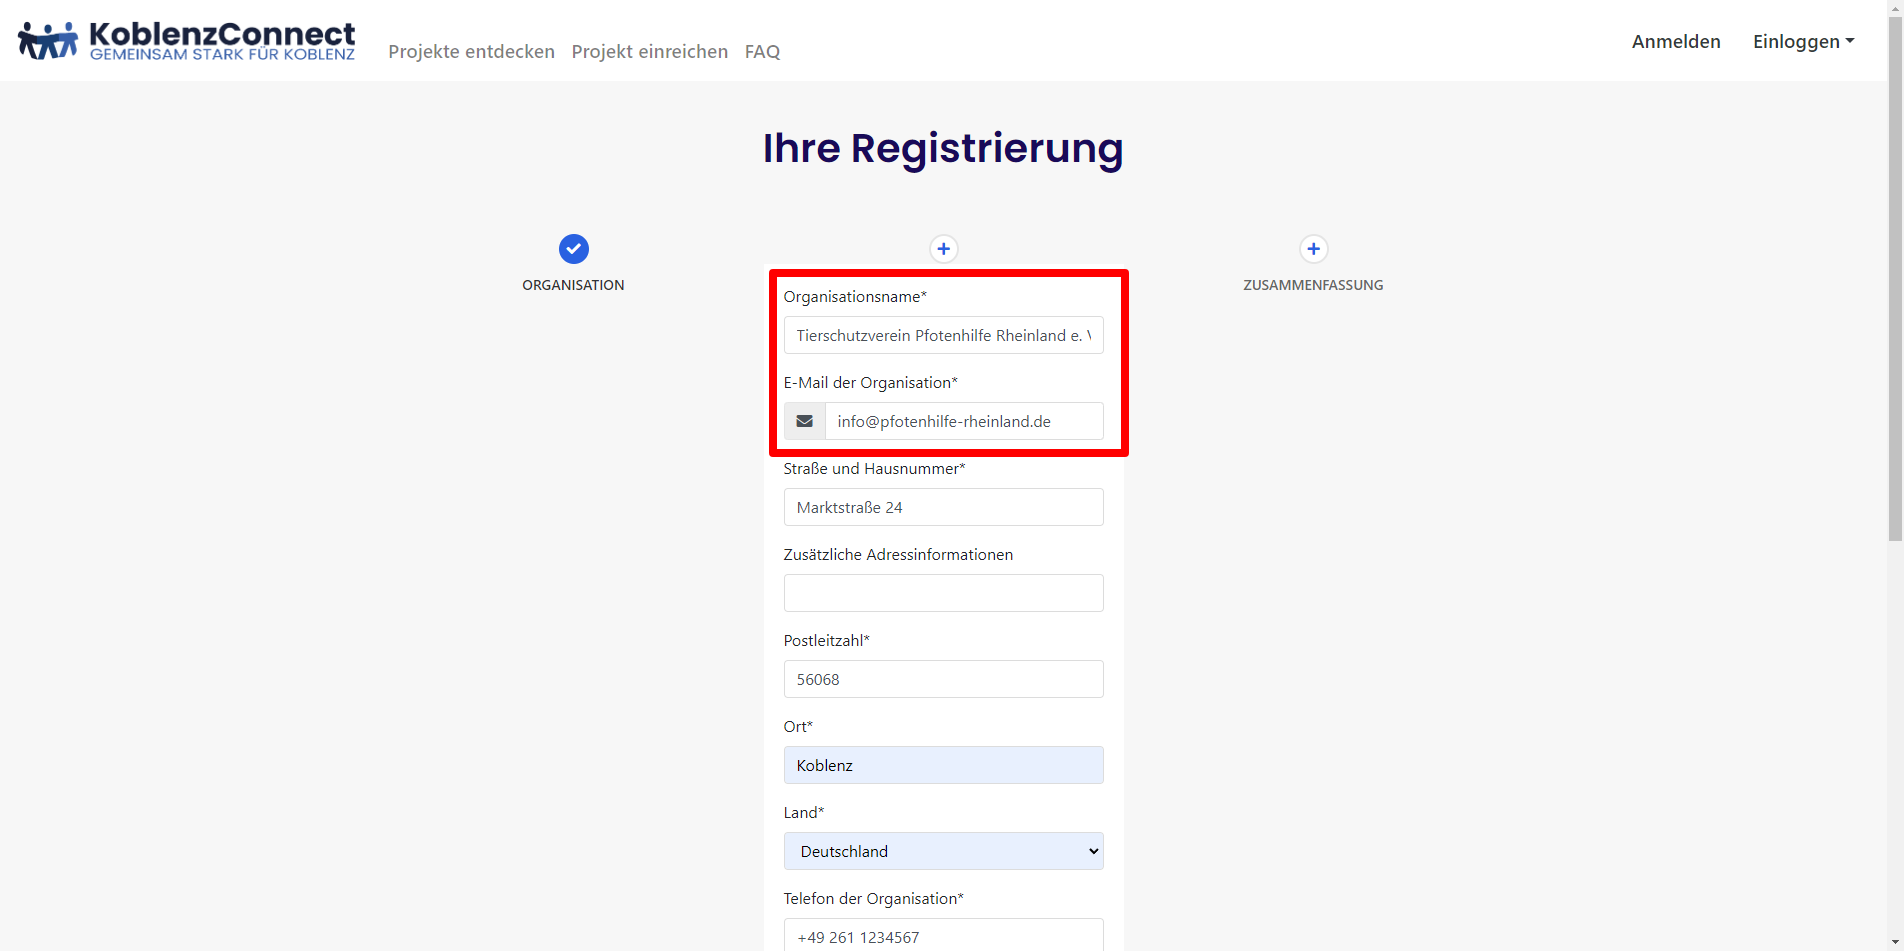
Task: Open Projekte entdecken in the navigation
Action: coord(471,51)
